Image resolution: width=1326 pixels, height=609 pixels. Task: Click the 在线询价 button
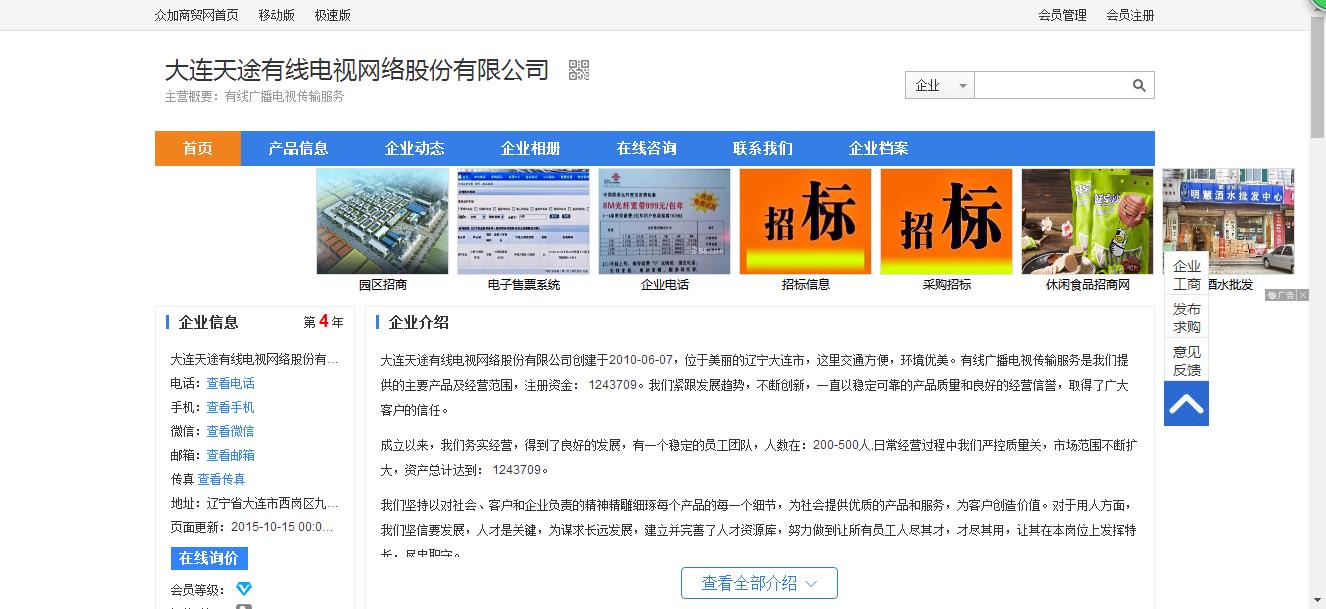point(209,558)
